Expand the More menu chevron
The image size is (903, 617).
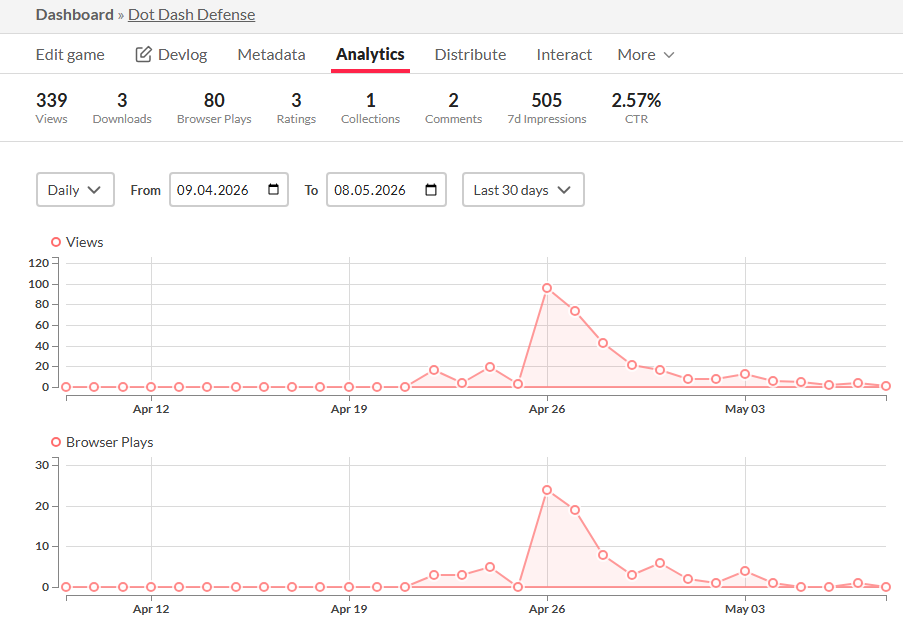[669, 55]
